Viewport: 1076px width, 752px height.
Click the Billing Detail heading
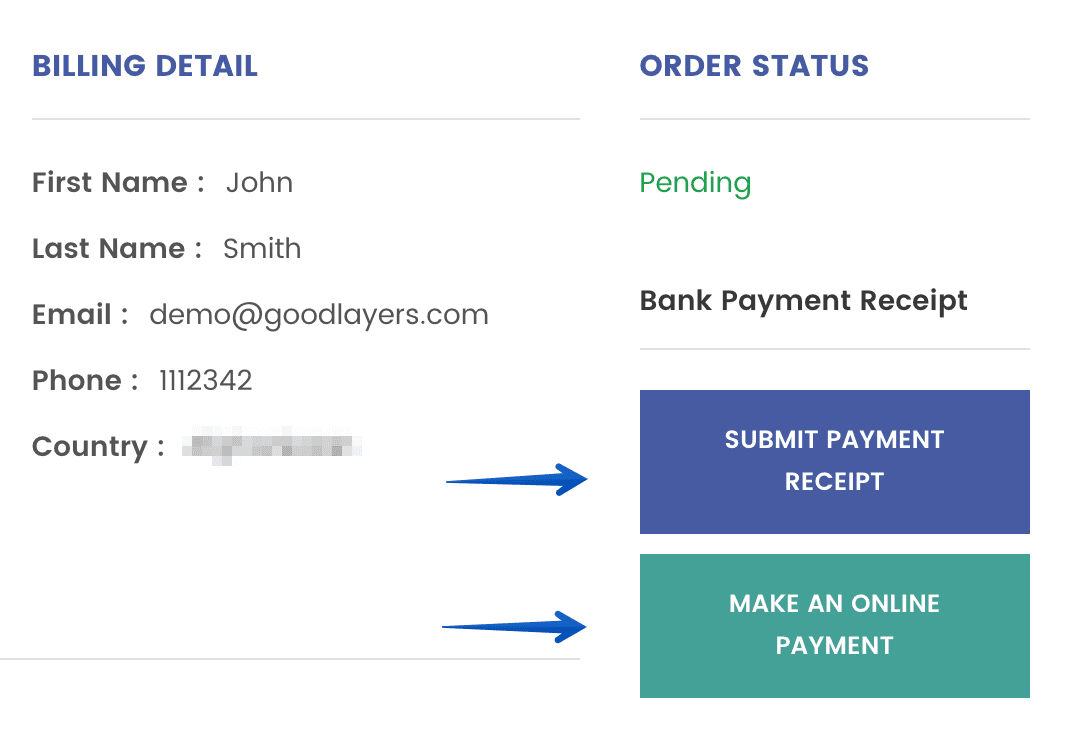coord(145,66)
